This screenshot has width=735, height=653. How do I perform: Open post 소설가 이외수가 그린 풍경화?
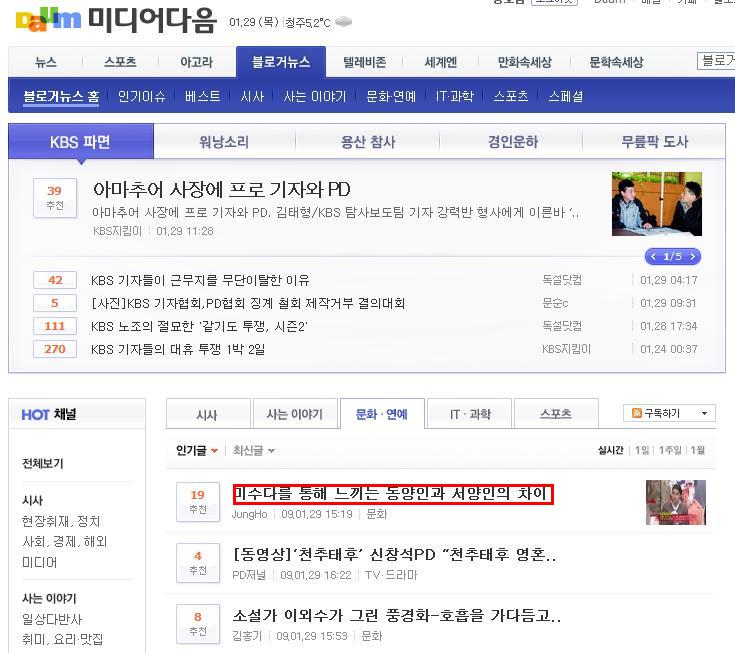(397, 615)
